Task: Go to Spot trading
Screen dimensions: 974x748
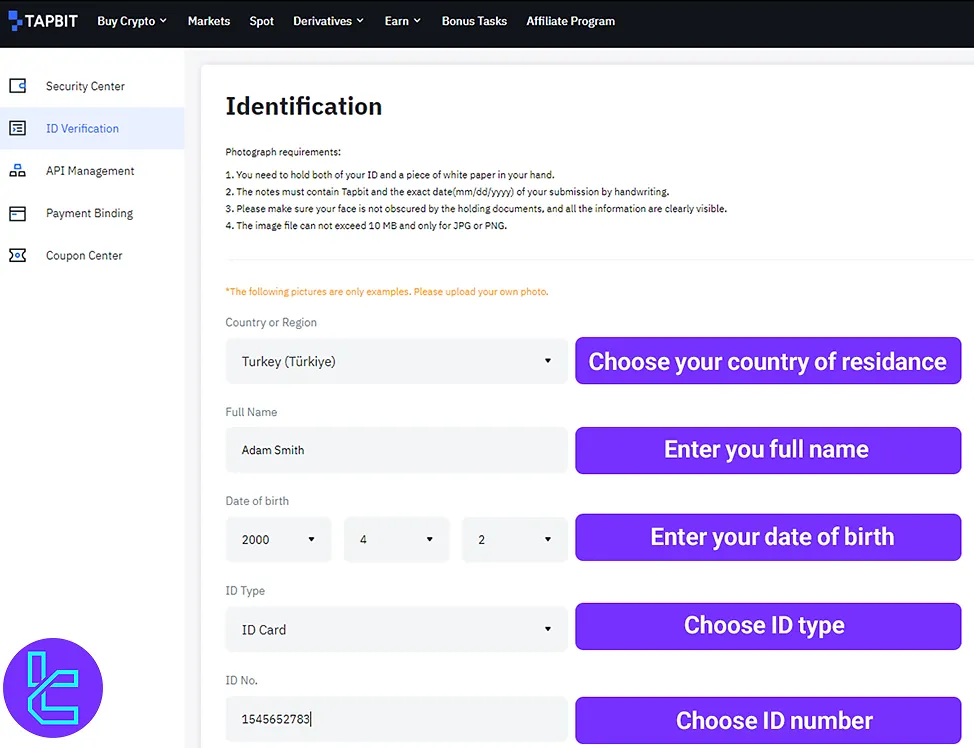Action: coord(262,21)
